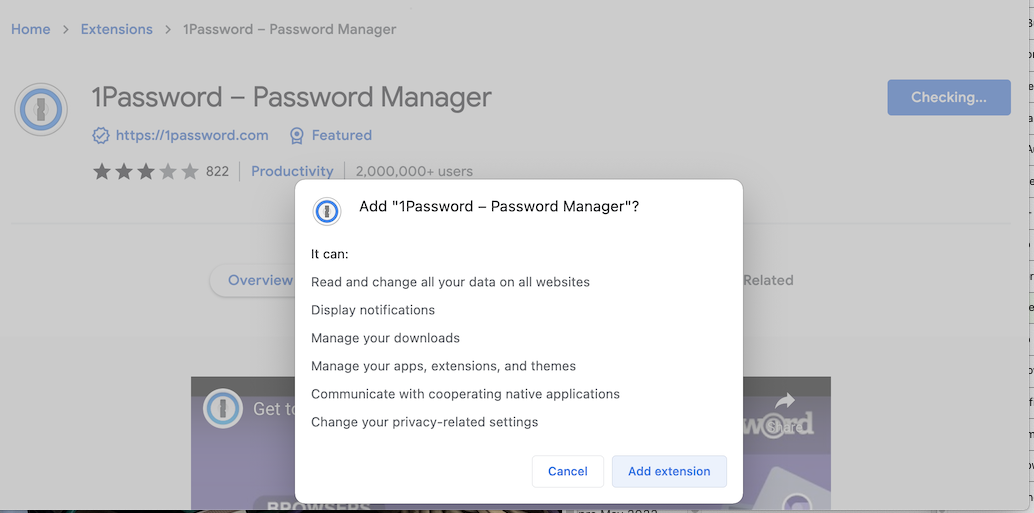Click the 1Password icon in the dialog header
Screen dimensions: 1034x513
(x=327, y=211)
